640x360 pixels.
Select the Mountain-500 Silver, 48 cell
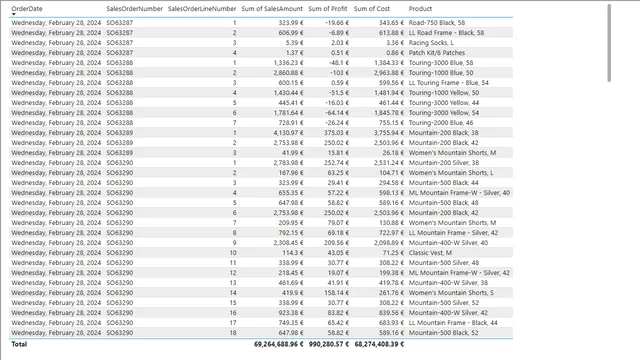pyautogui.click(x=444, y=262)
